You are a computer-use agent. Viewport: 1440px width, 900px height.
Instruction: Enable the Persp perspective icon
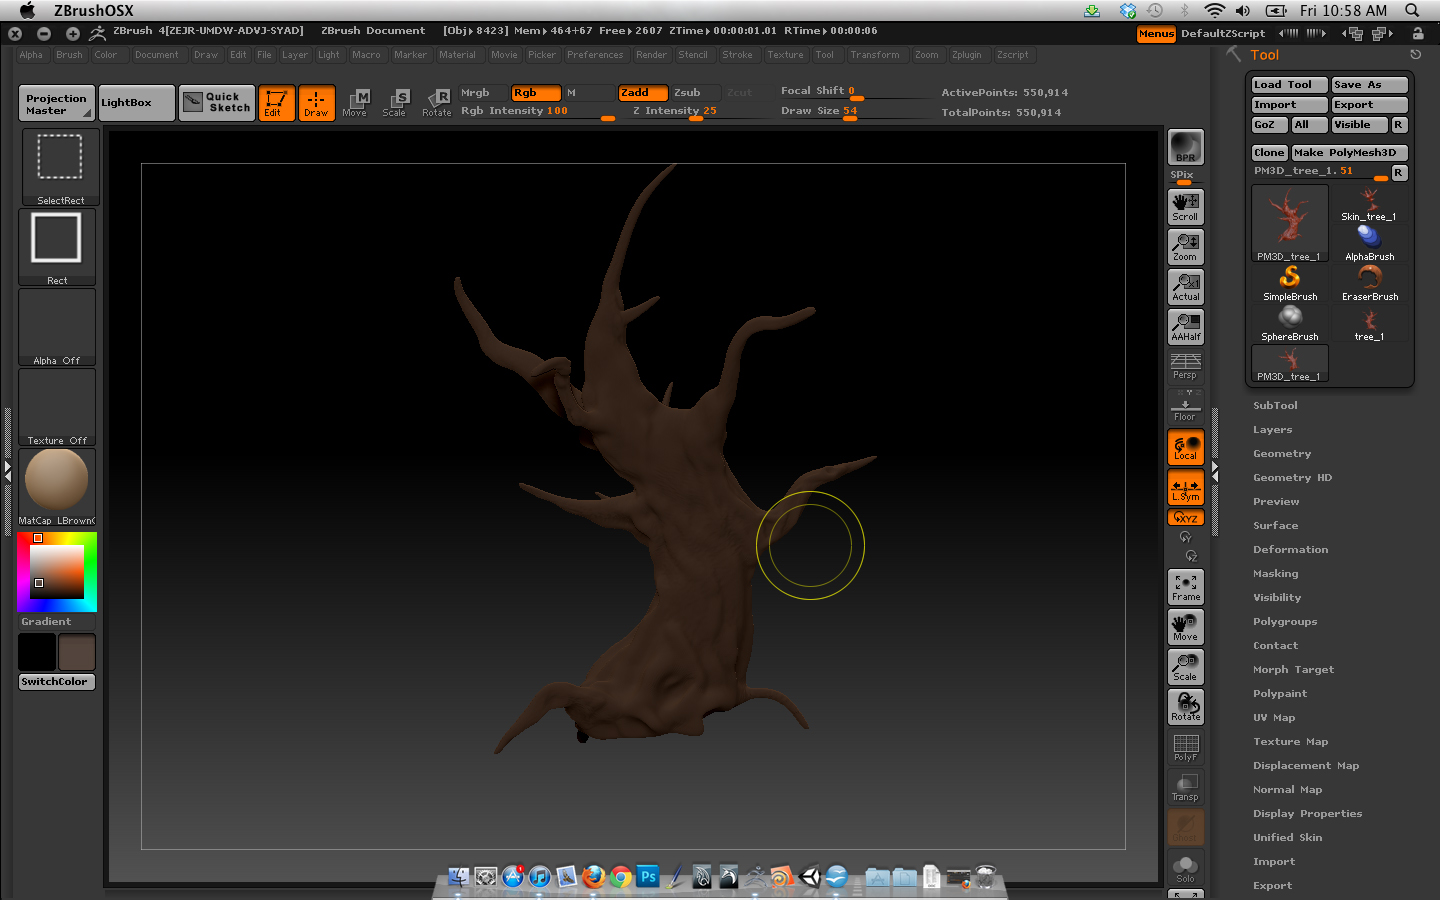pyautogui.click(x=1185, y=367)
